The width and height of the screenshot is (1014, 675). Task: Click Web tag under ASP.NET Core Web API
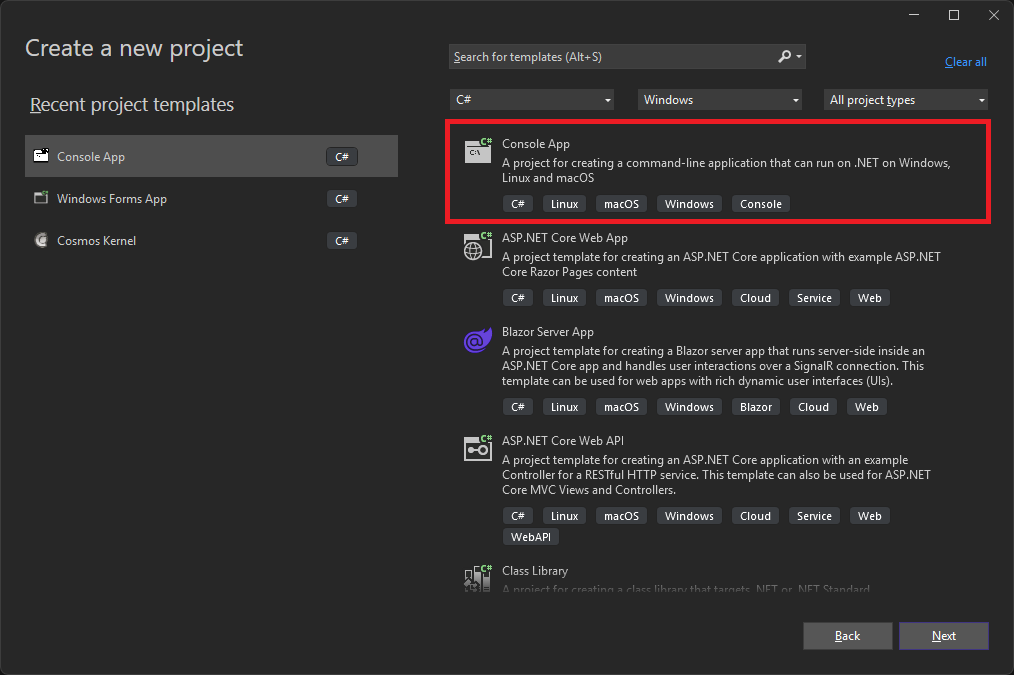coord(870,516)
